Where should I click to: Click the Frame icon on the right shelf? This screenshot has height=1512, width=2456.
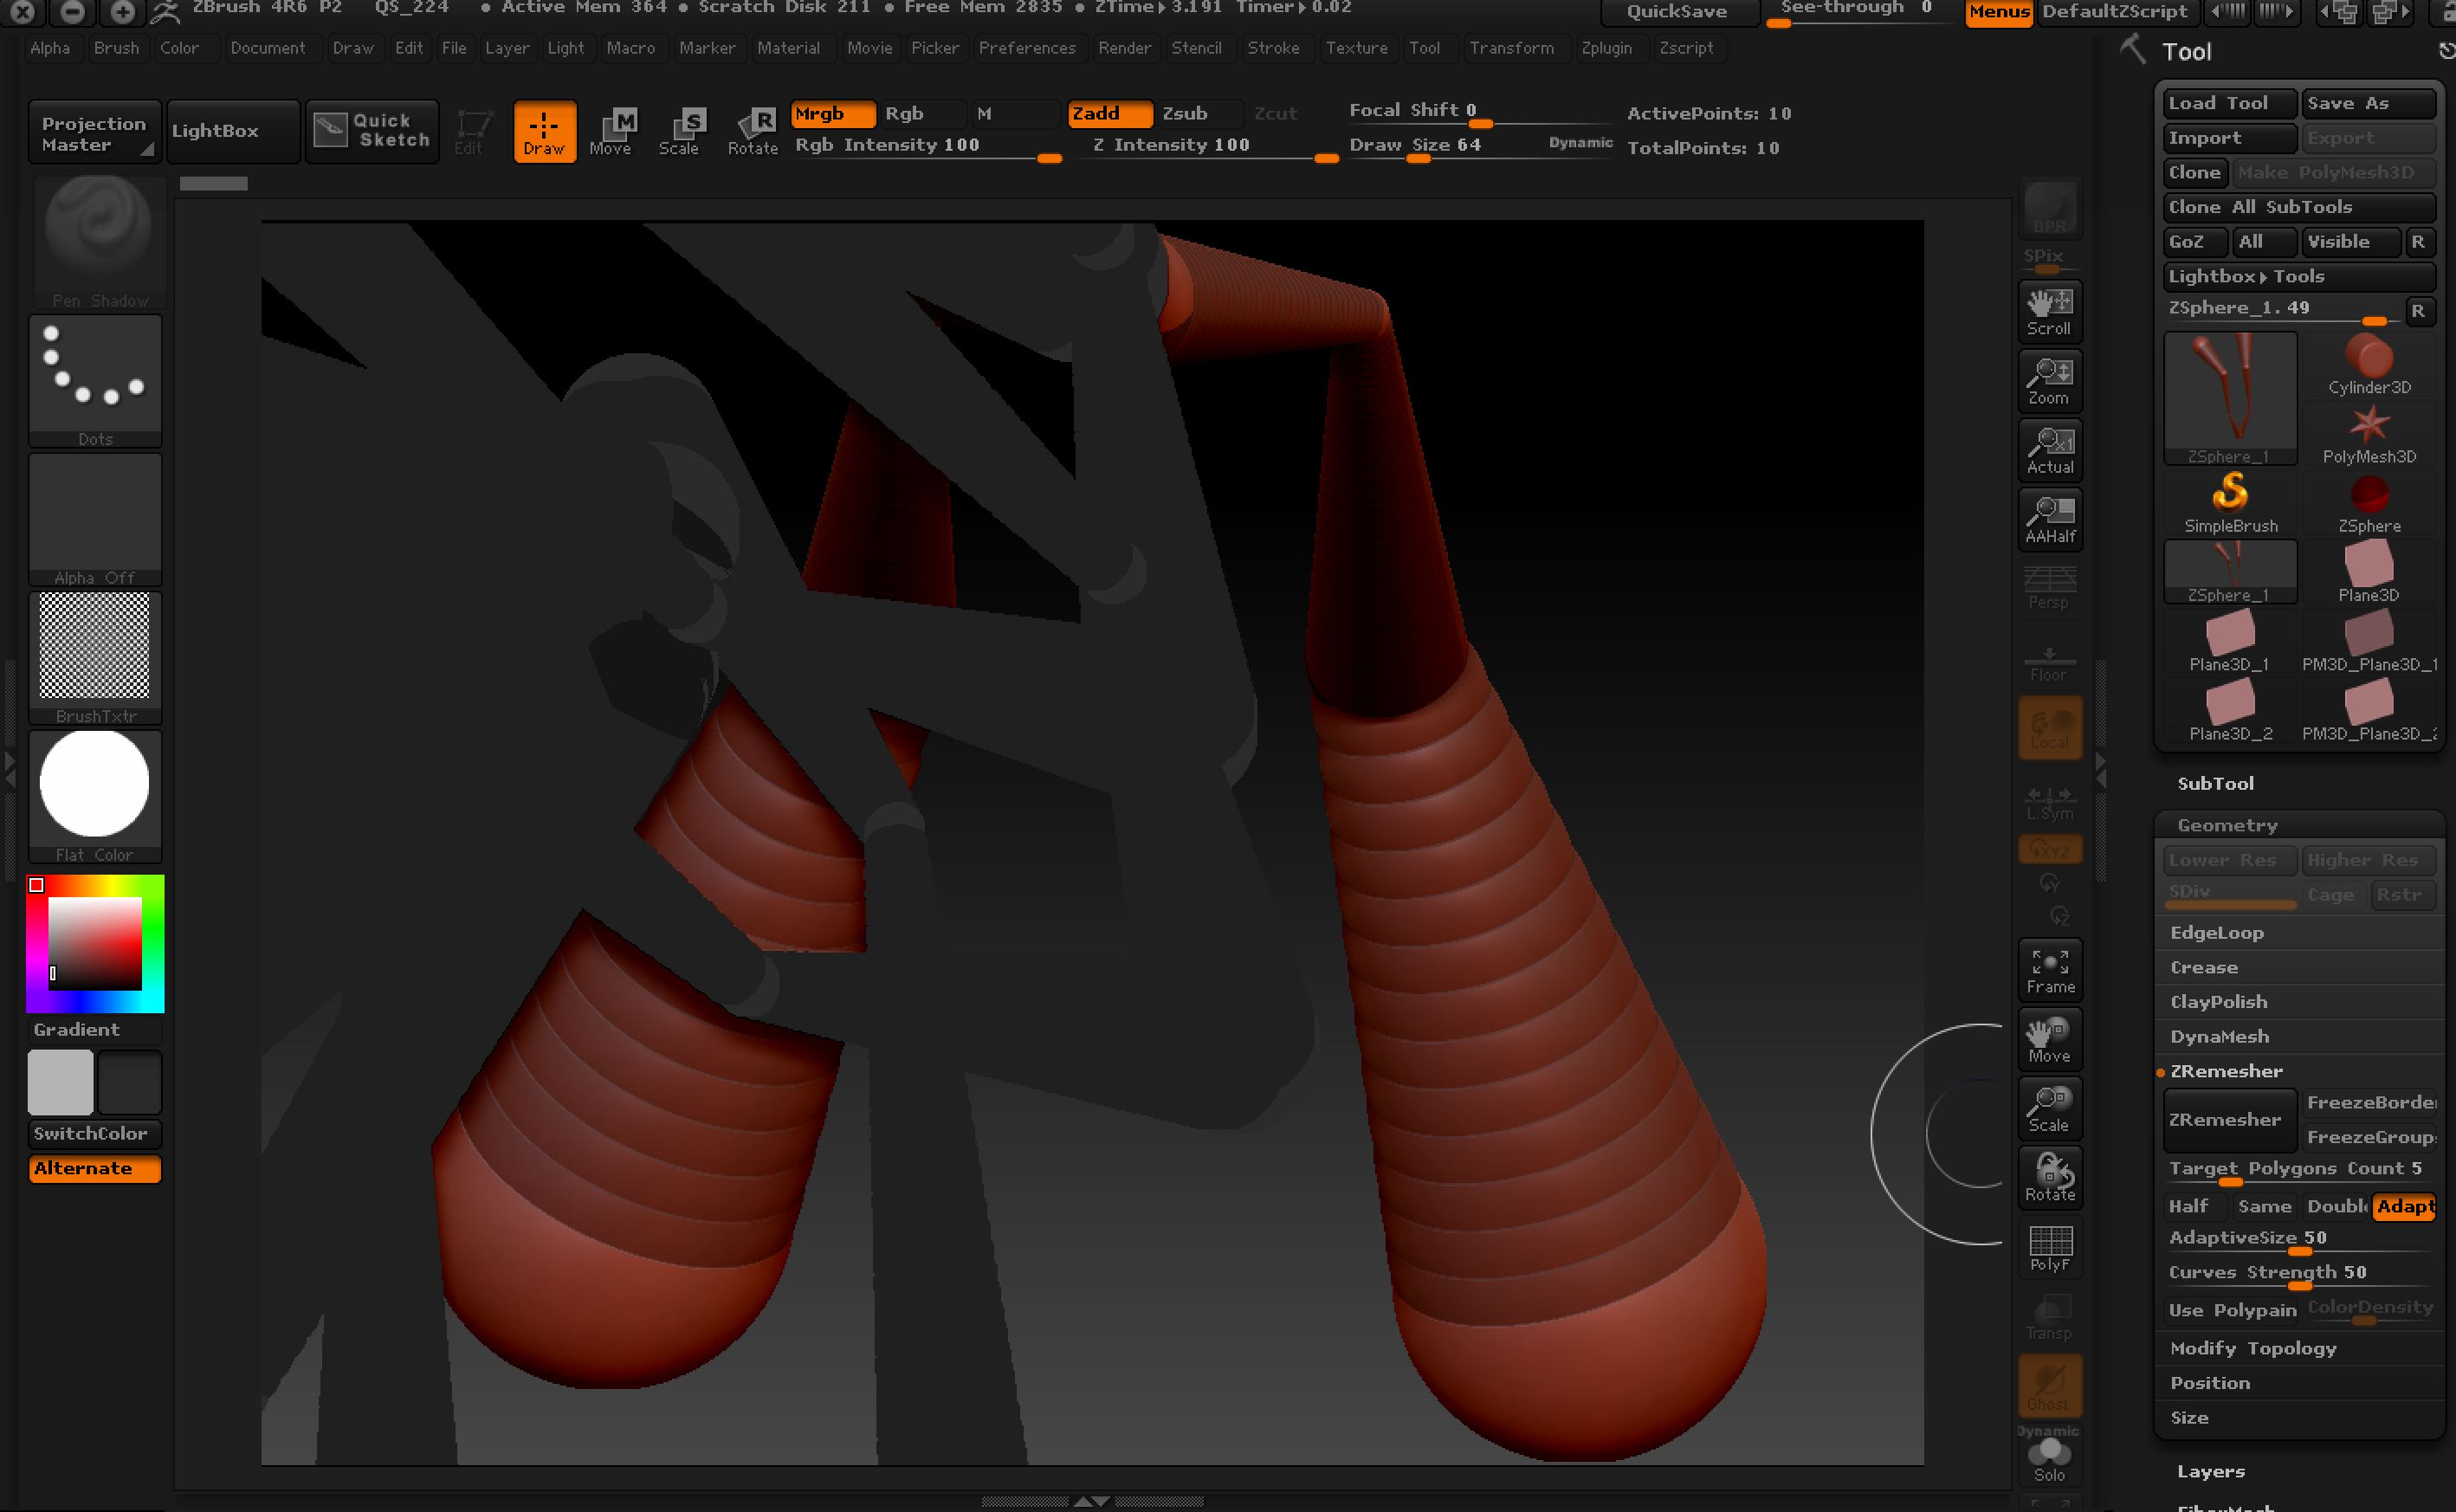[2049, 968]
